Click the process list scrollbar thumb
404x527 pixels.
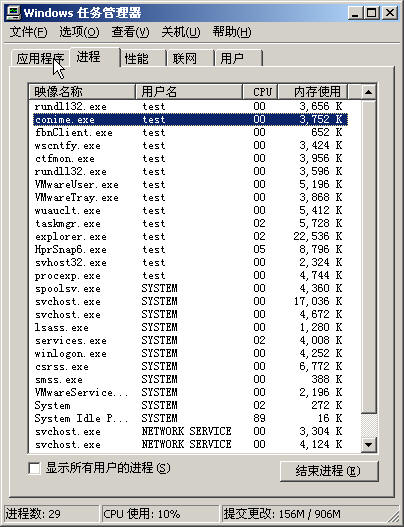coord(369,256)
